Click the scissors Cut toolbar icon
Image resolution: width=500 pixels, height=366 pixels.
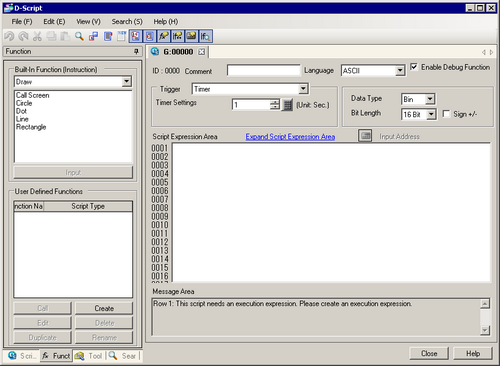37,36
